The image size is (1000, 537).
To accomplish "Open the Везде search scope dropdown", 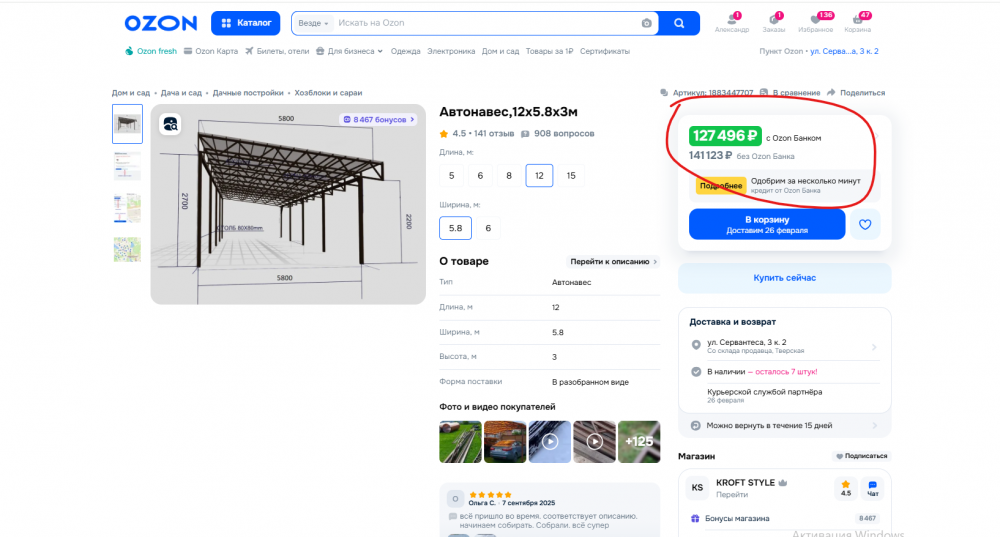I will pyautogui.click(x=313, y=23).
